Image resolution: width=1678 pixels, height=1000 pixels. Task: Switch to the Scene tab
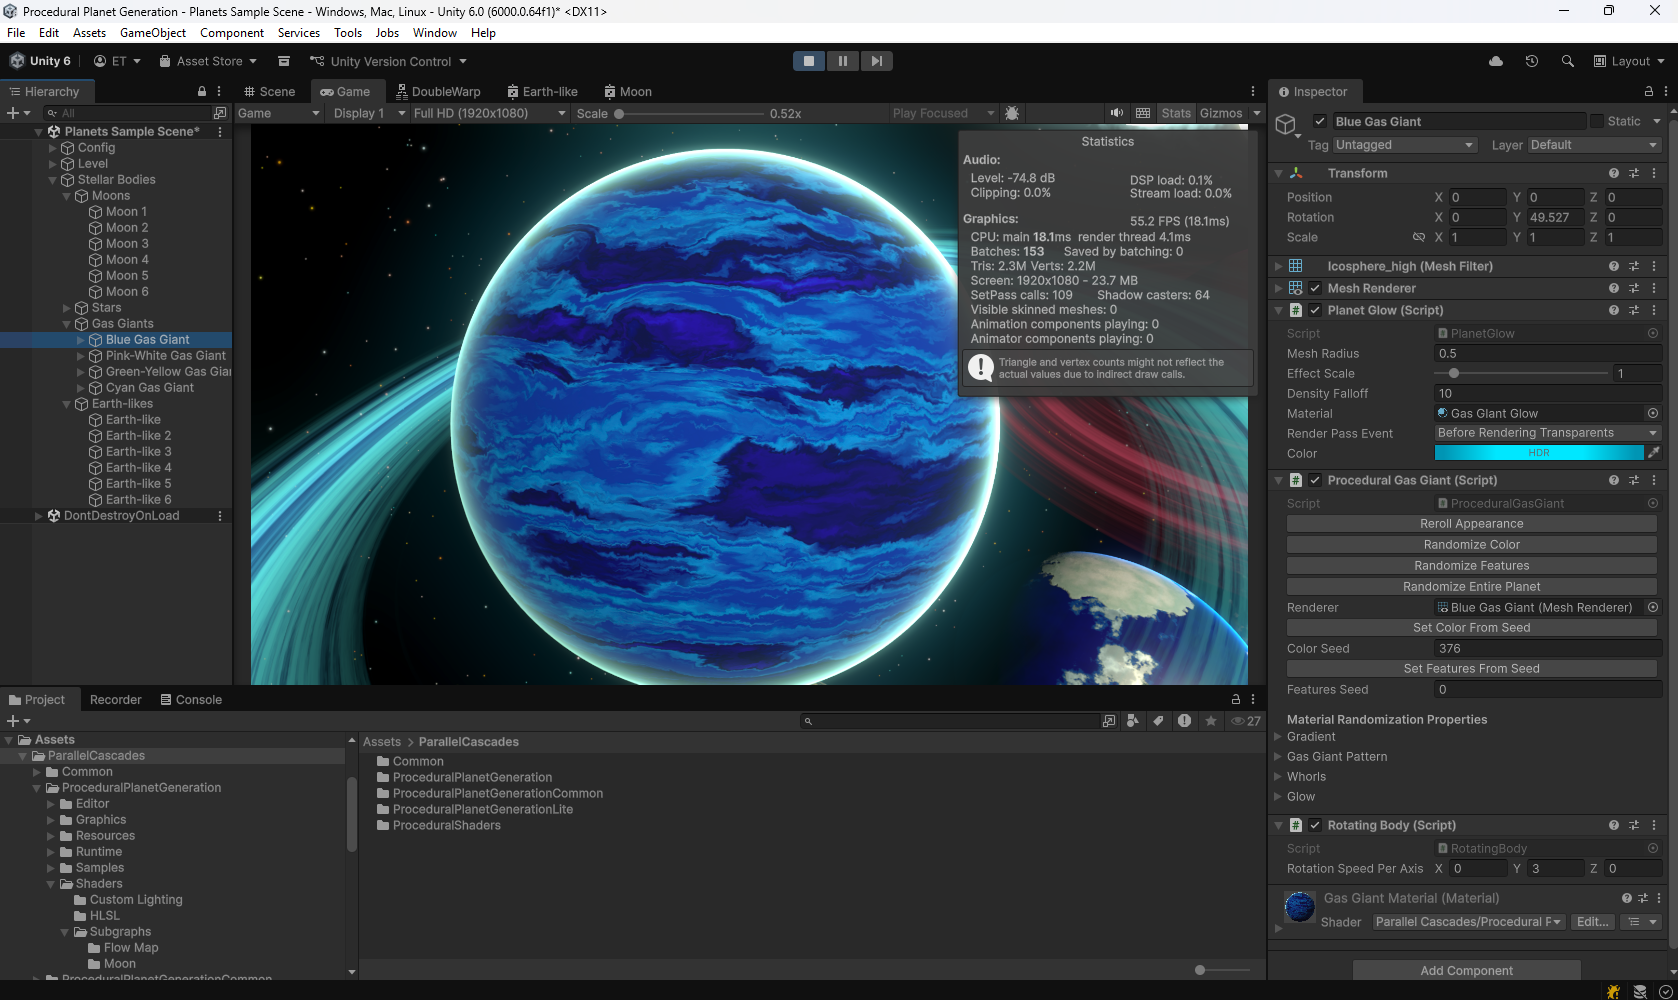pos(269,91)
